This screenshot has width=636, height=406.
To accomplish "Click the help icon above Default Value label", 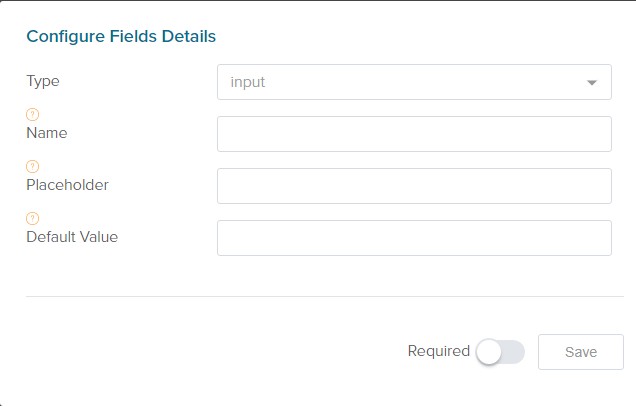I will pos(32,218).
